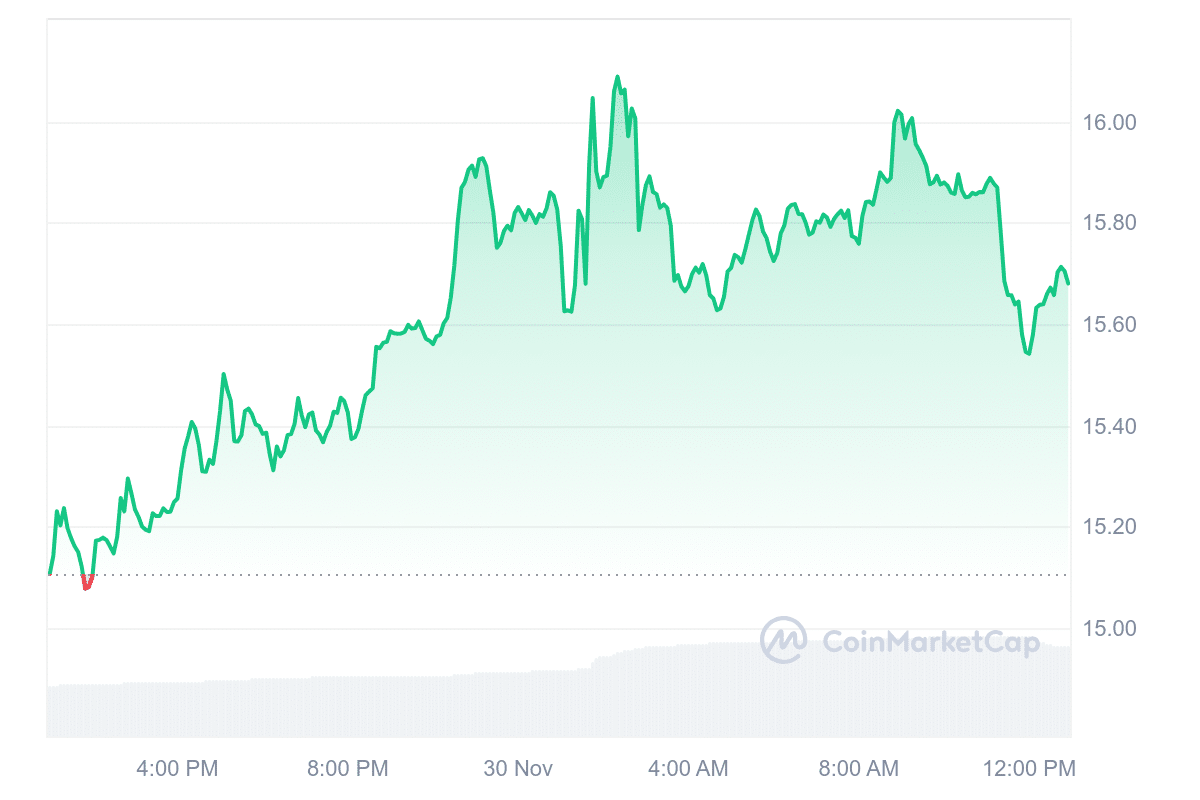Click the highest peak of the price line

pyautogui.click(x=617, y=77)
